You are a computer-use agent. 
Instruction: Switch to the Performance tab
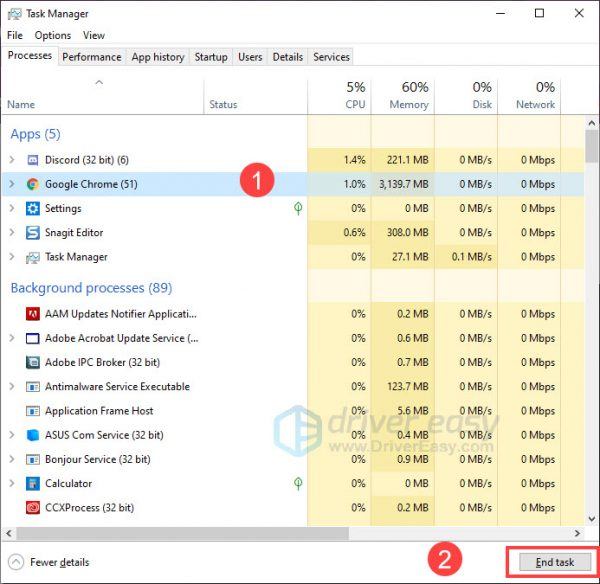click(92, 57)
